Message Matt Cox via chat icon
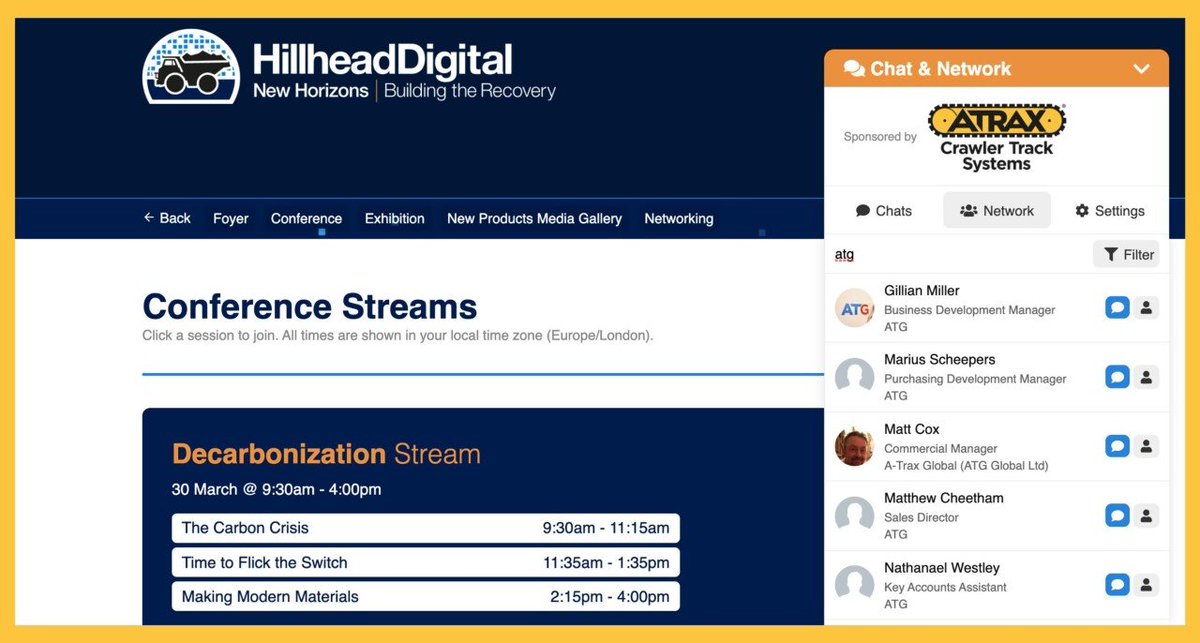This screenshot has height=643, width=1200. pyautogui.click(x=1117, y=446)
